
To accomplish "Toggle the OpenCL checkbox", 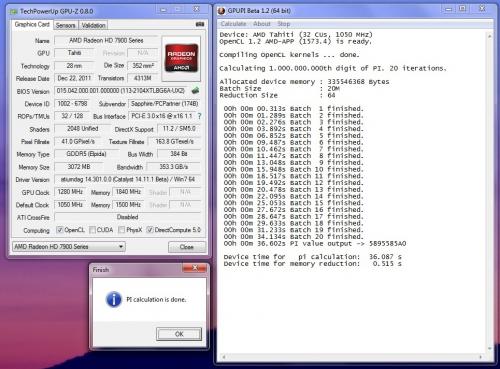I will point(60,230).
